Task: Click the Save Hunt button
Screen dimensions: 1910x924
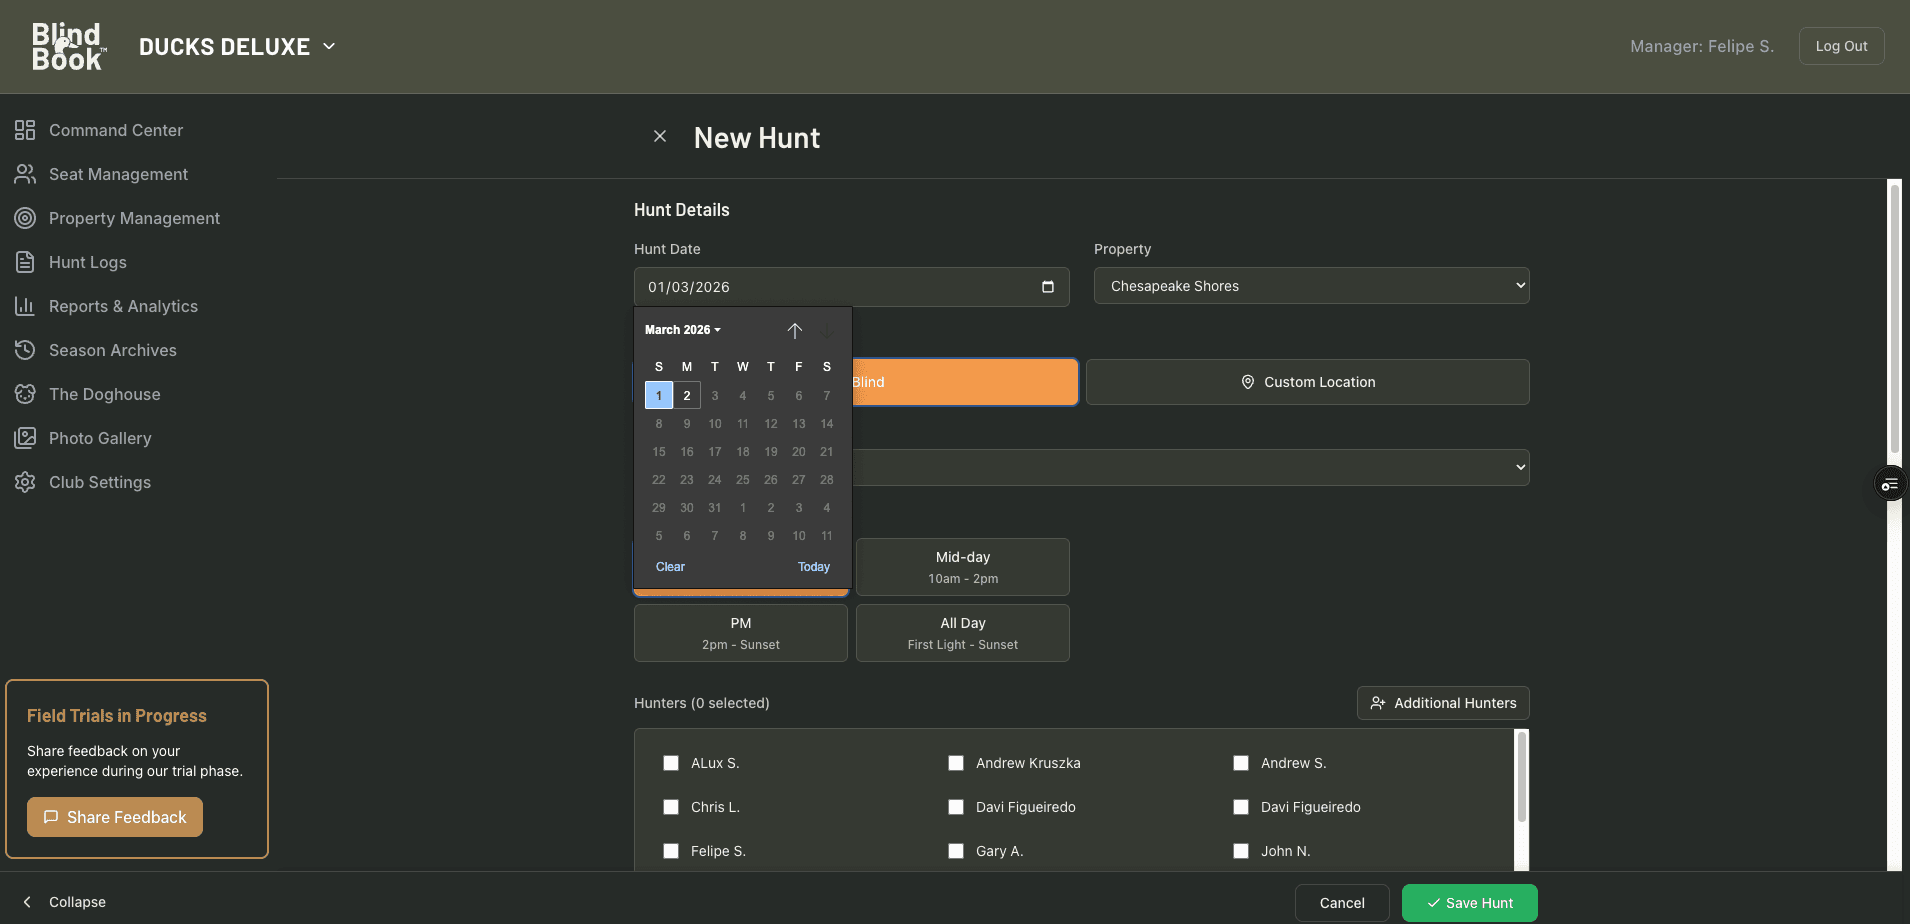Action: pyautogui.click(x=1469, y=902)
